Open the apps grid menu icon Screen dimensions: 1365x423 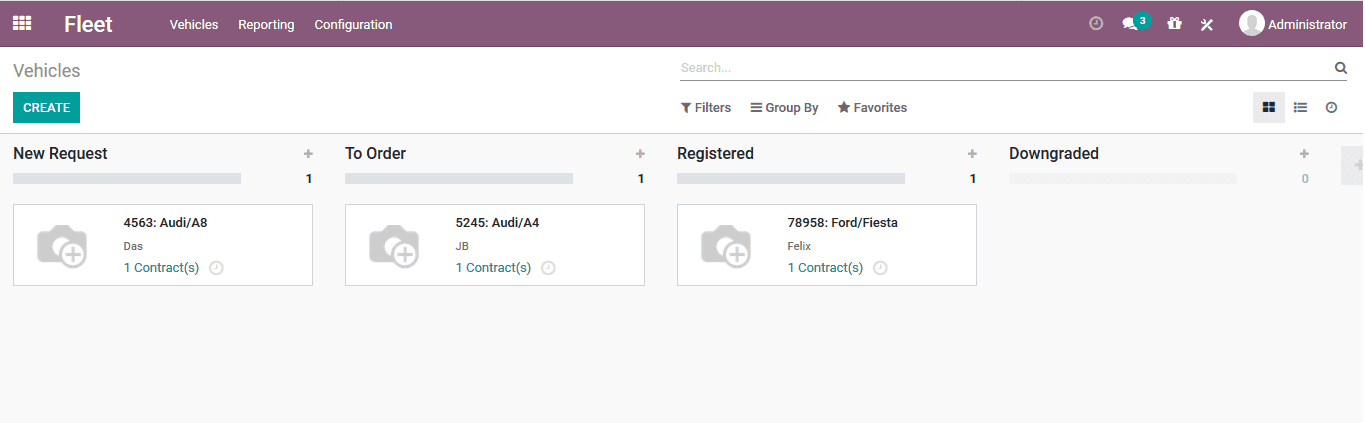(x=22, y=23)
